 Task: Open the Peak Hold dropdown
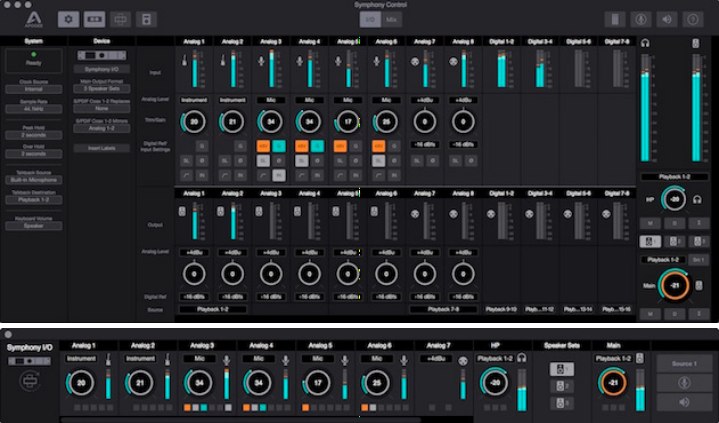pyautogui.click(x=33, y=135)
